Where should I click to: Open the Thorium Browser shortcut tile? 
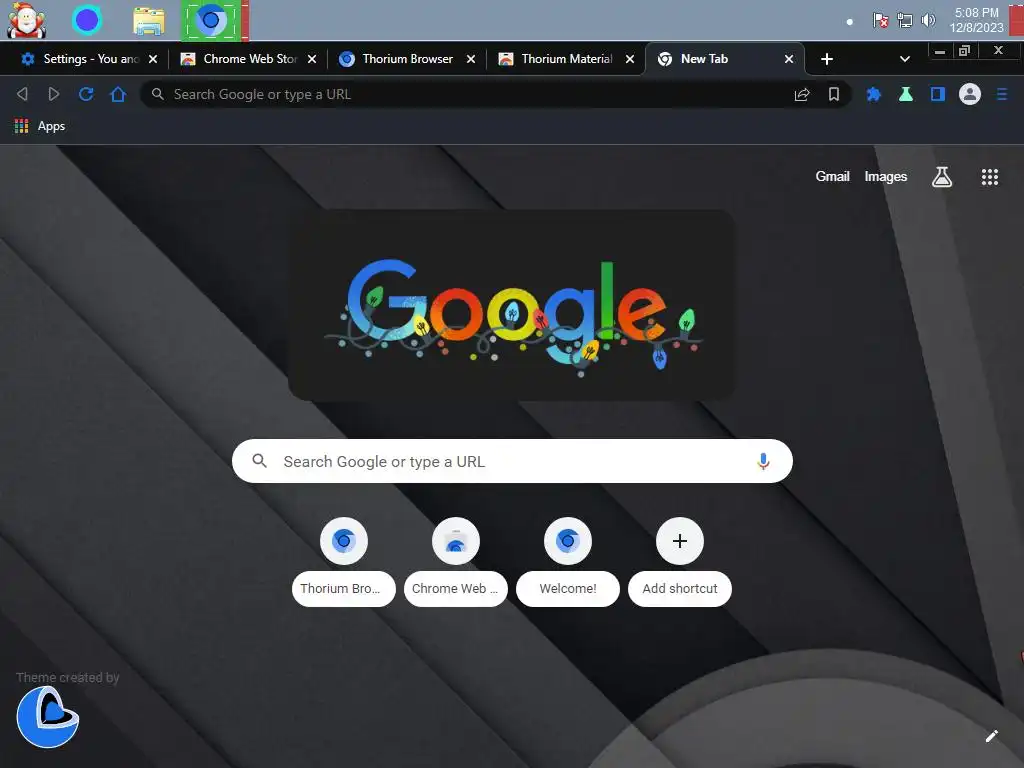tap(344, 562)
